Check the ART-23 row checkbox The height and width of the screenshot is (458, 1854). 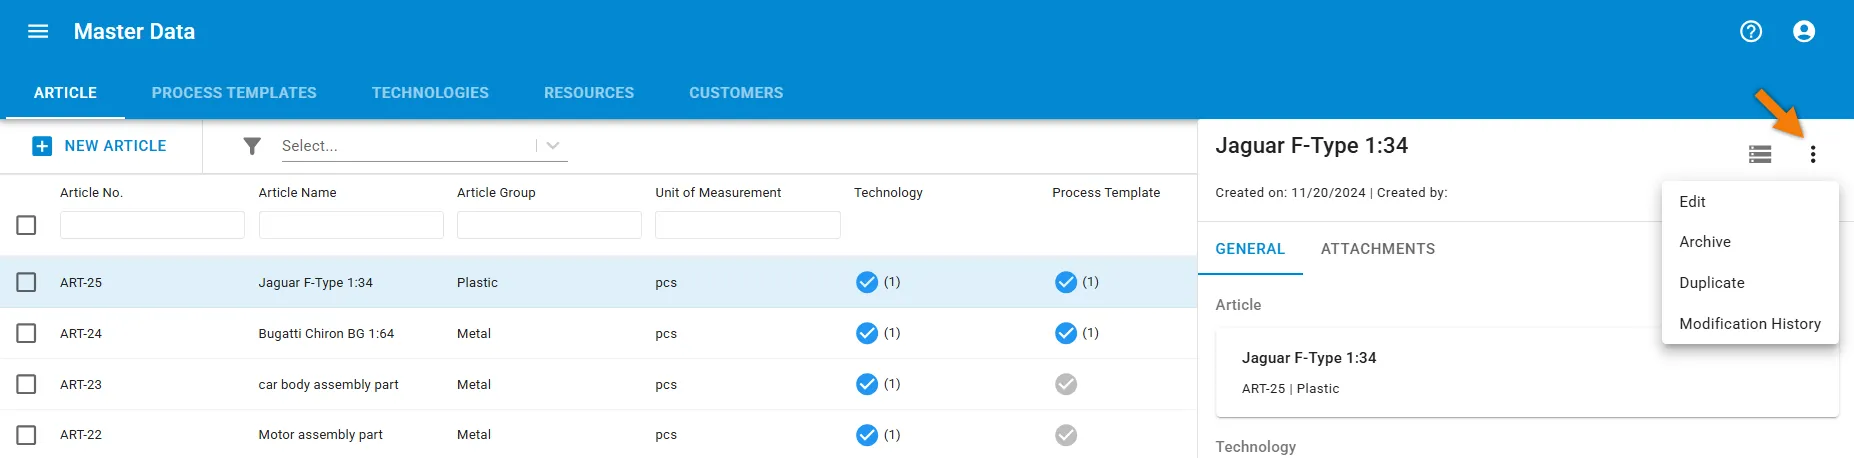coord(27,384)
